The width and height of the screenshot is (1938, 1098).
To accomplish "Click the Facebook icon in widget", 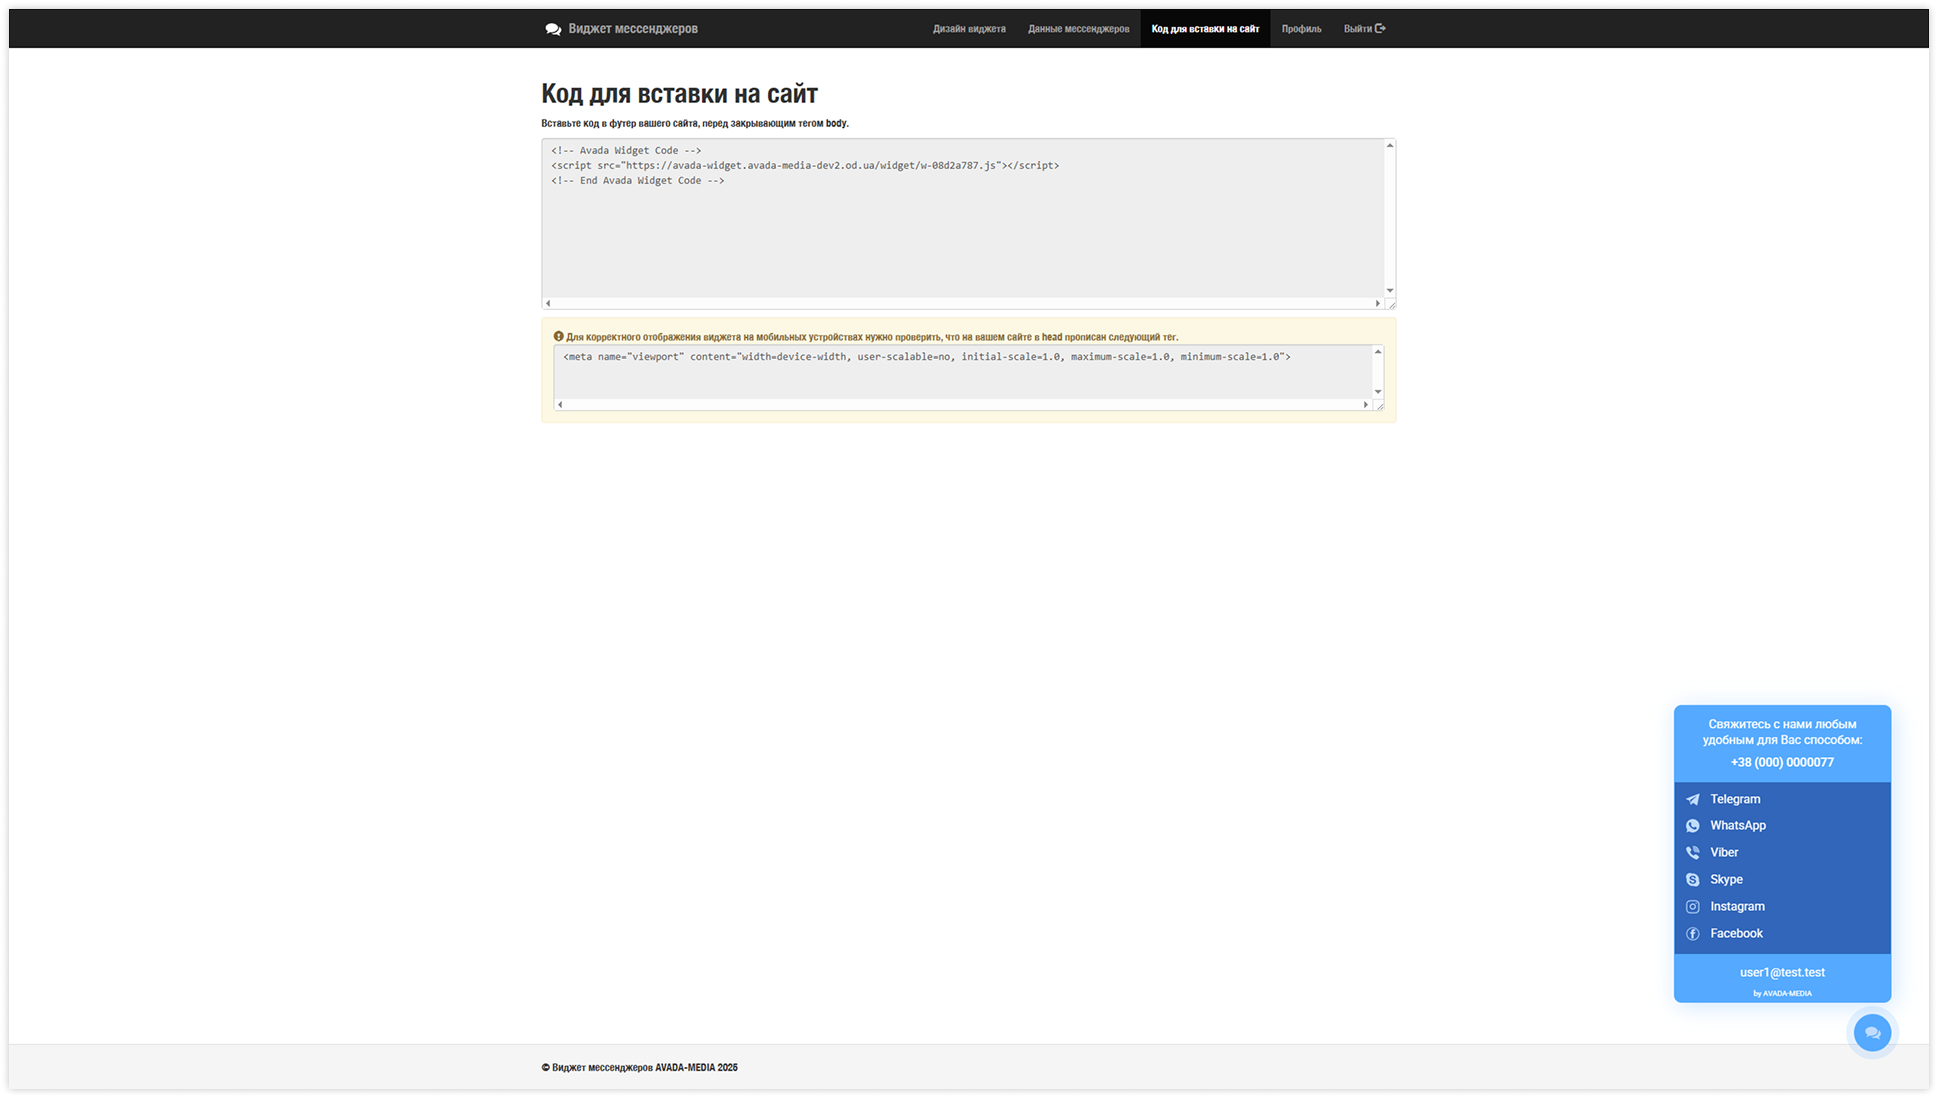I will [x=1692, y=934].
